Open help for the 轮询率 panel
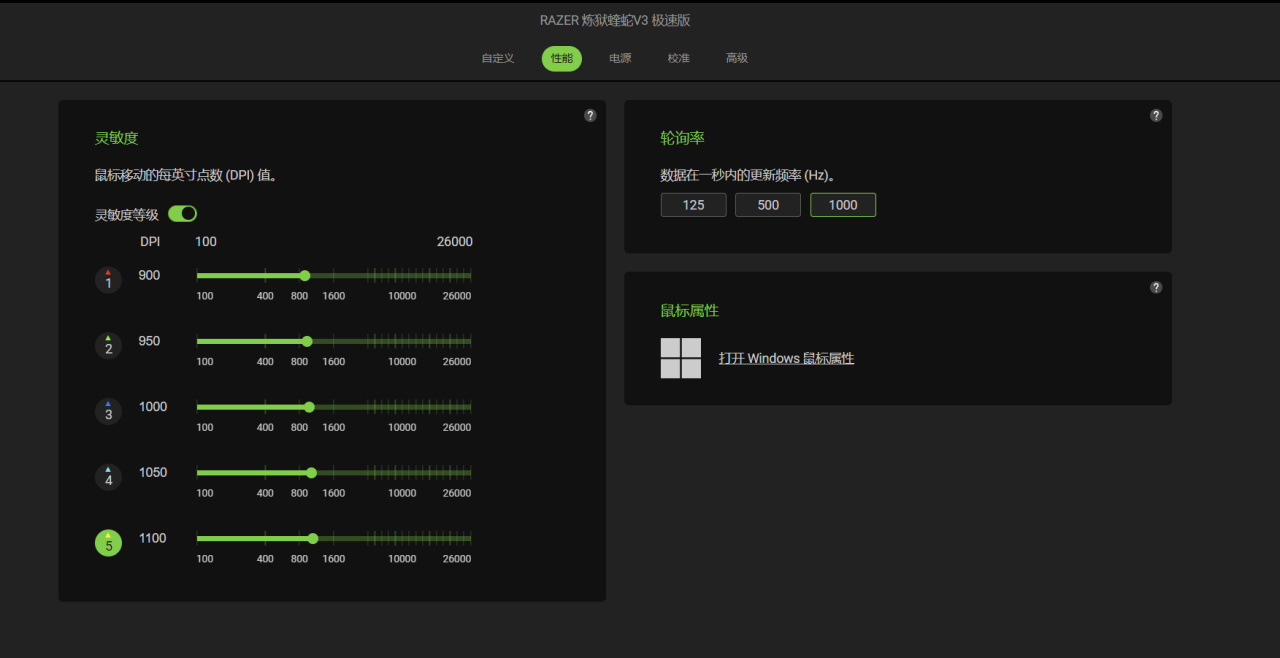The height and width of the screenshot is (658, 1280). [x=1156, y=115]
